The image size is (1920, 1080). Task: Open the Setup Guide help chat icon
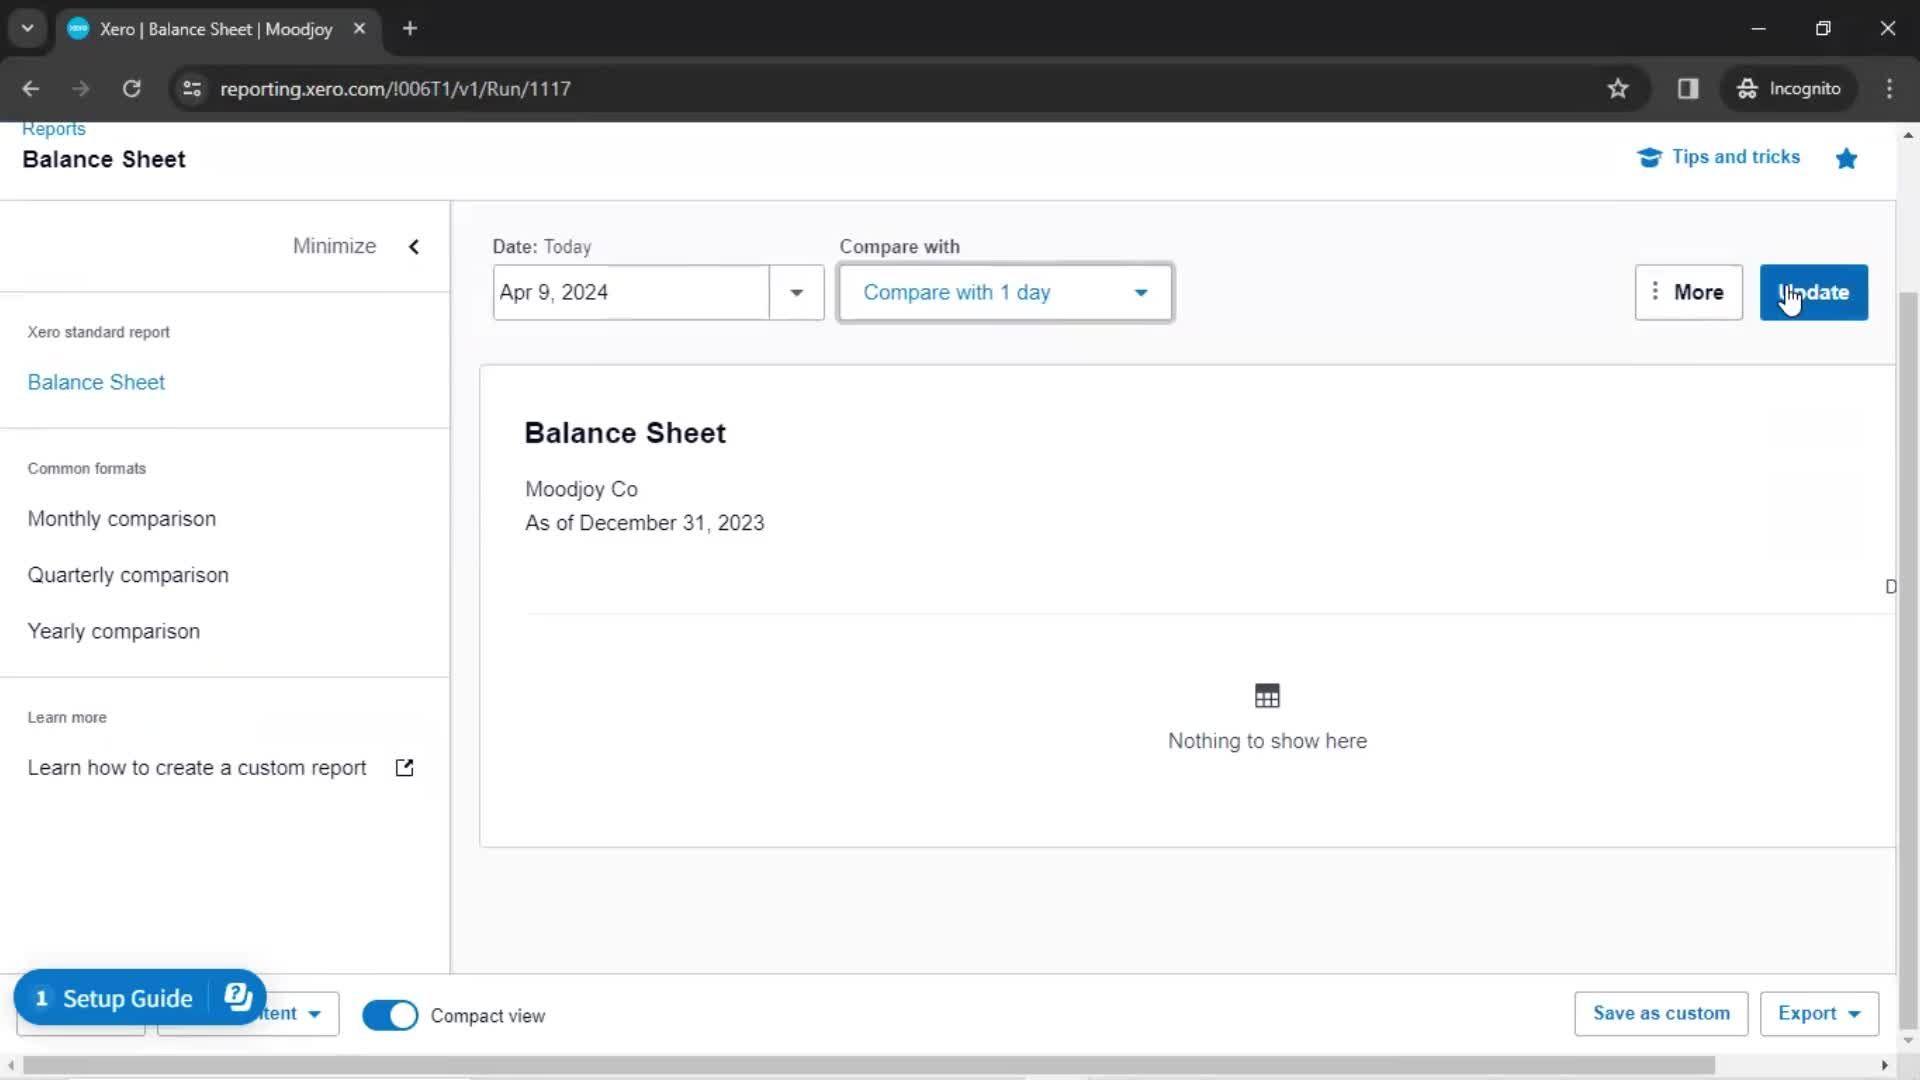click(238, 997)
